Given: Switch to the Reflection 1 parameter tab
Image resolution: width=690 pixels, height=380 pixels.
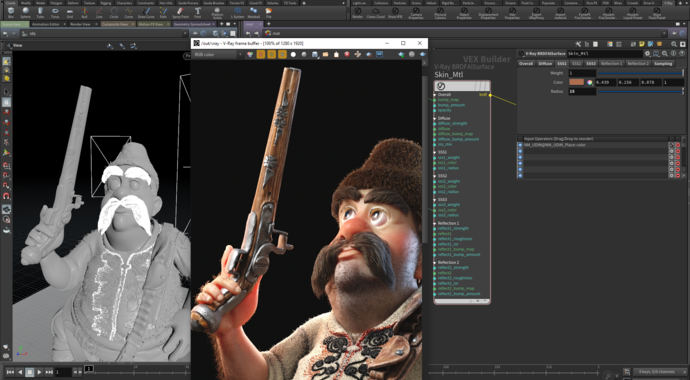Looking at the screenshot, I should (612, 63).
